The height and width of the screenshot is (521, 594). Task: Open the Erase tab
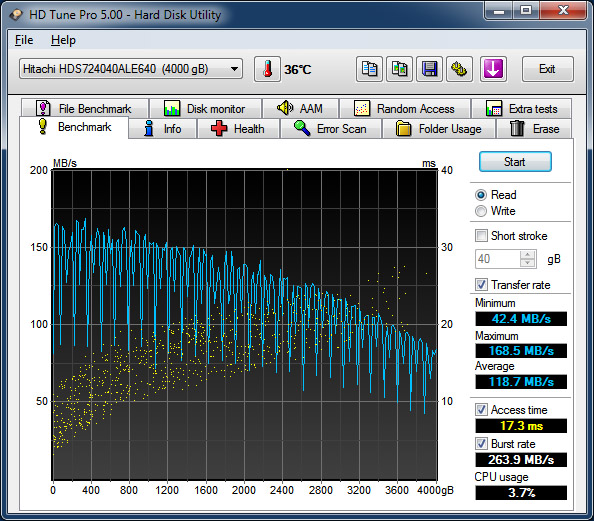click(535, 129)
